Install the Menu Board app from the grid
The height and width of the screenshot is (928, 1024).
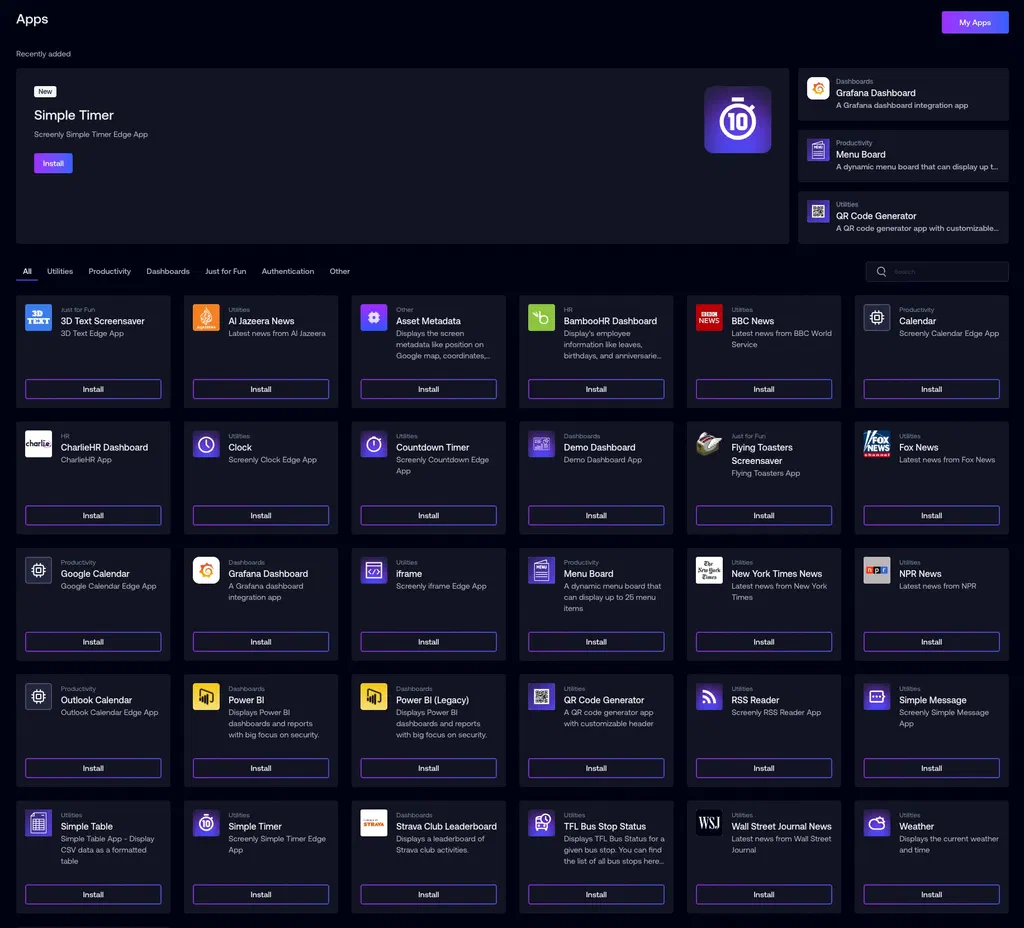[x=596, y=642]
